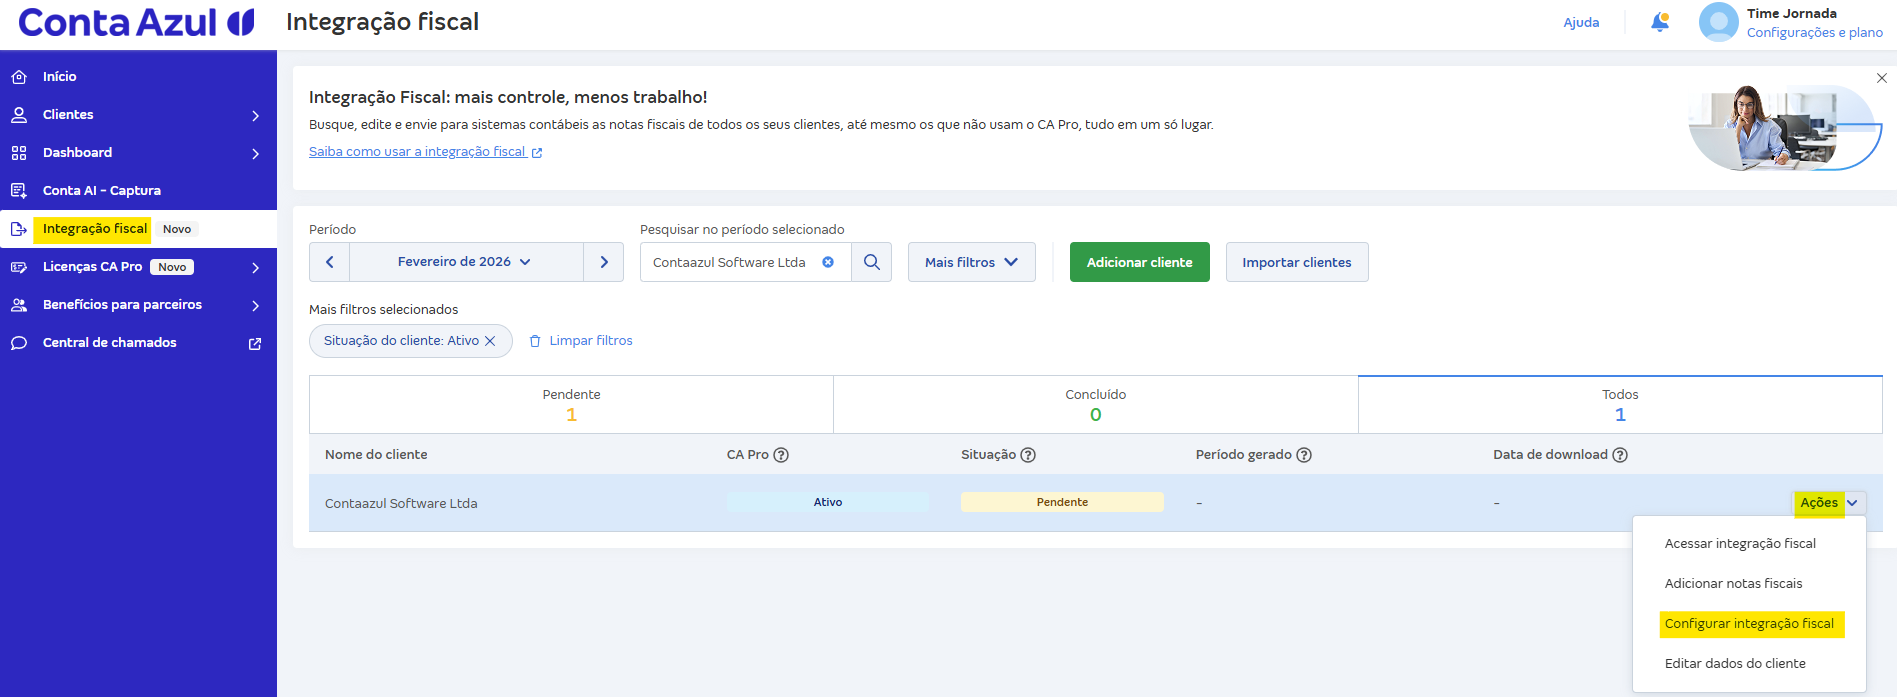Click the Central de chamados chat icon
Viewport: 1897px width, 697px height.
tap(19, 343)
